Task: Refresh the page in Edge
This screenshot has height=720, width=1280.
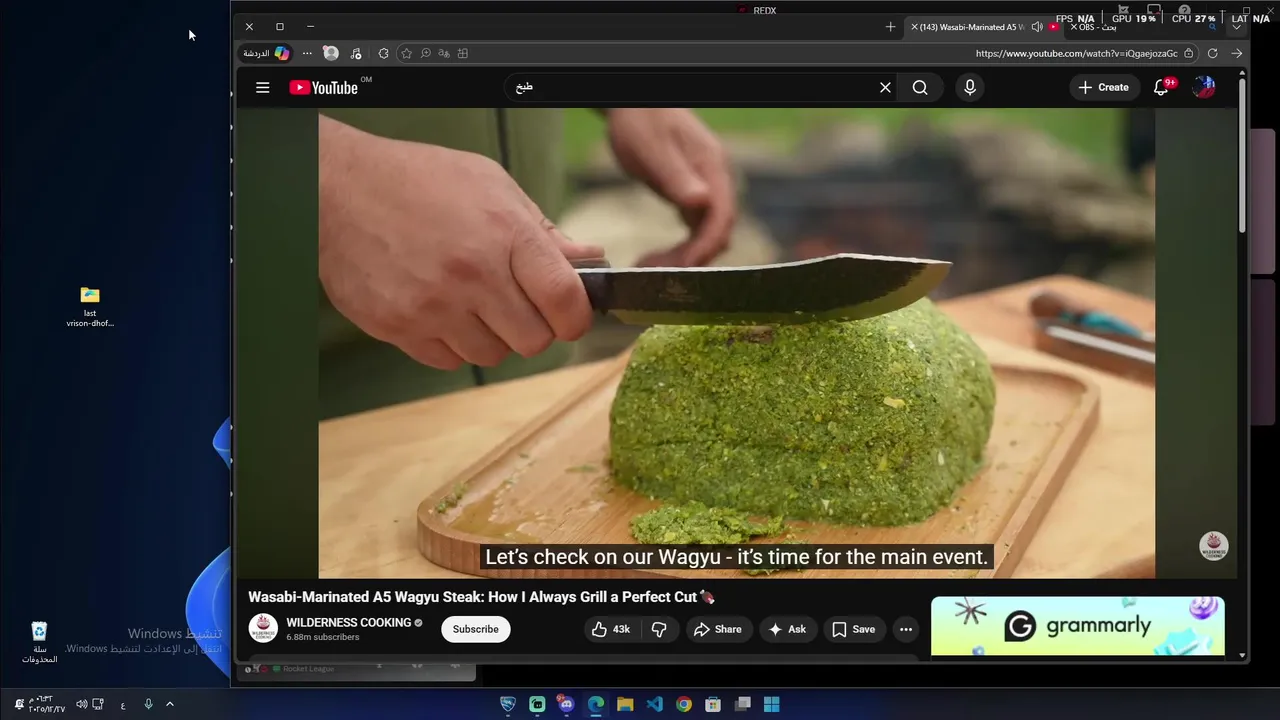Action: (x=1213, y=53)
